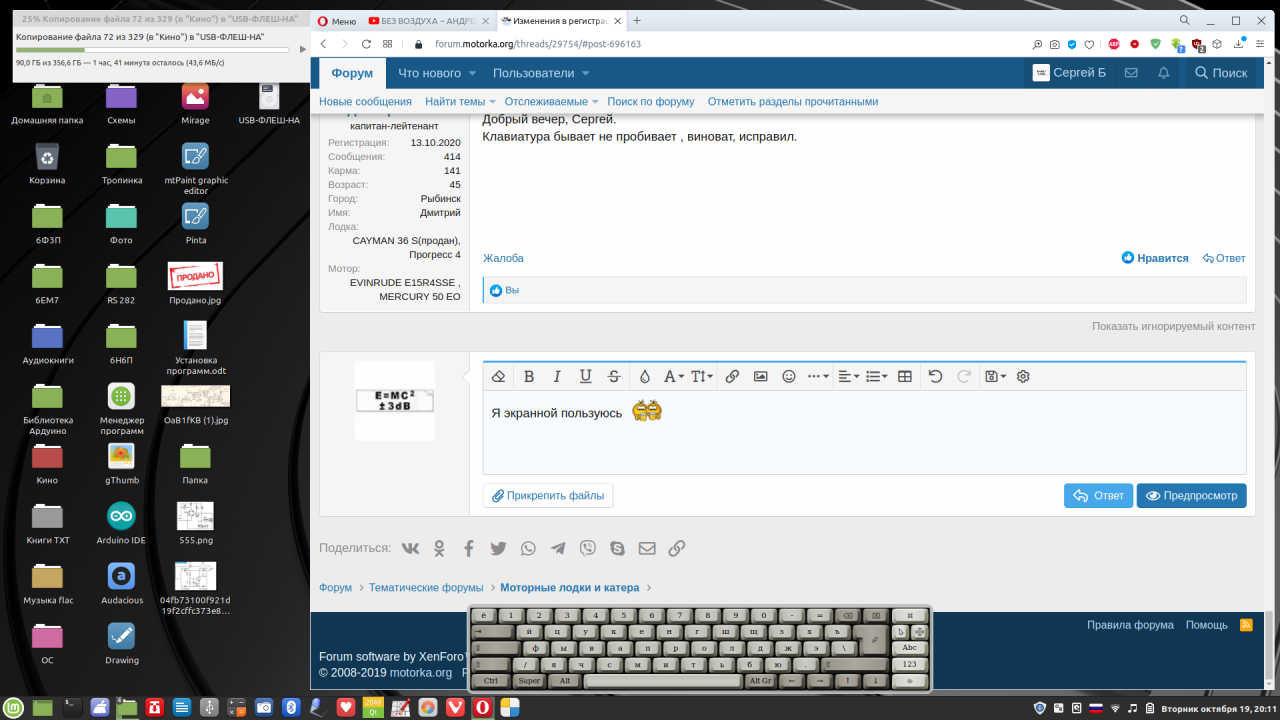Viewport: 1280px width, 720px height.
Task: Click the insert image icon in editor
Action: tap(760, 376)
